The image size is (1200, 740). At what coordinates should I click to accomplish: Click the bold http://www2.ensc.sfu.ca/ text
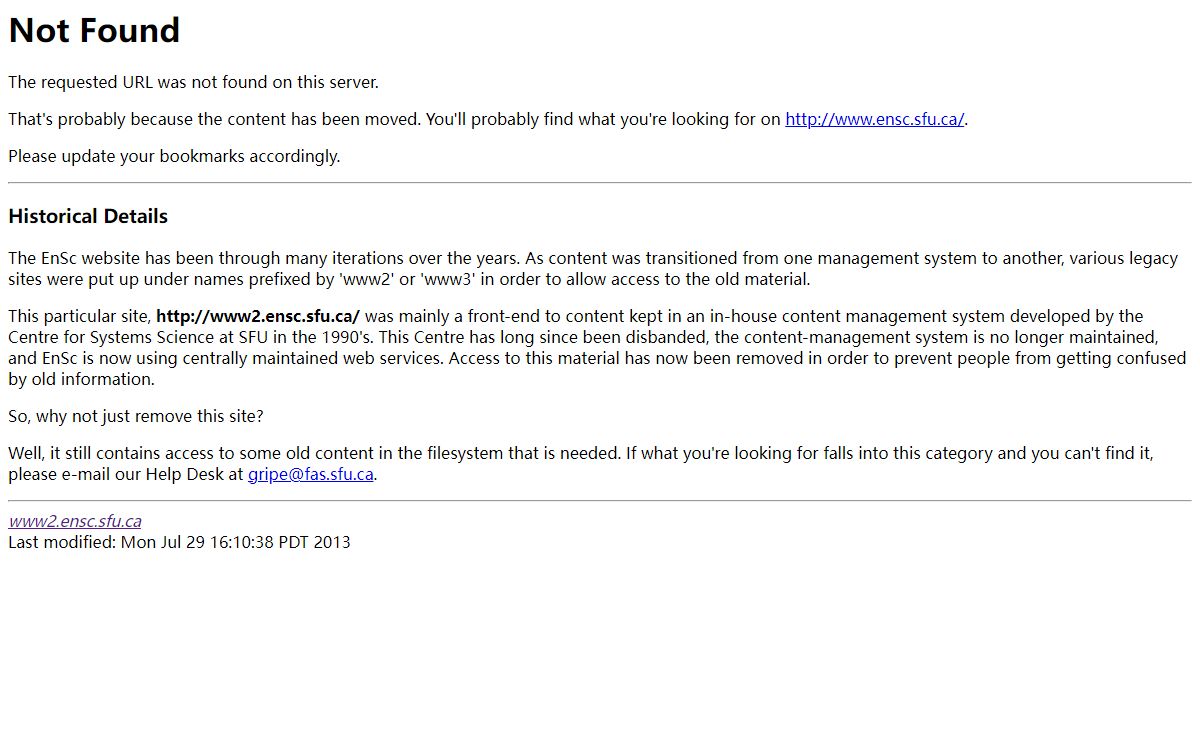258,316
